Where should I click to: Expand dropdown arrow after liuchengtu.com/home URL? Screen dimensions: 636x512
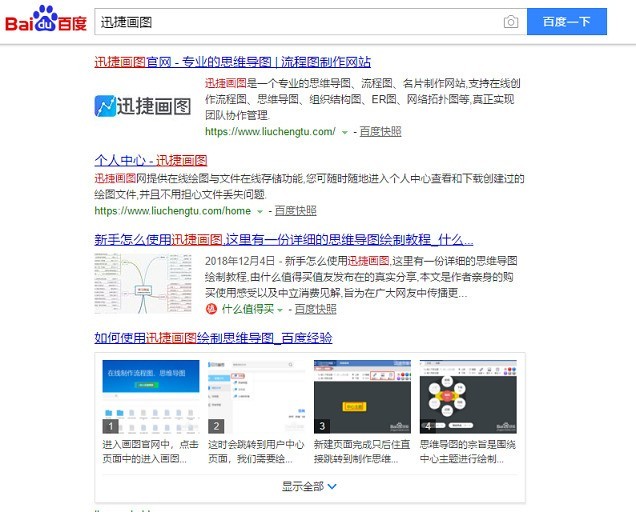(x=260, y=211)
